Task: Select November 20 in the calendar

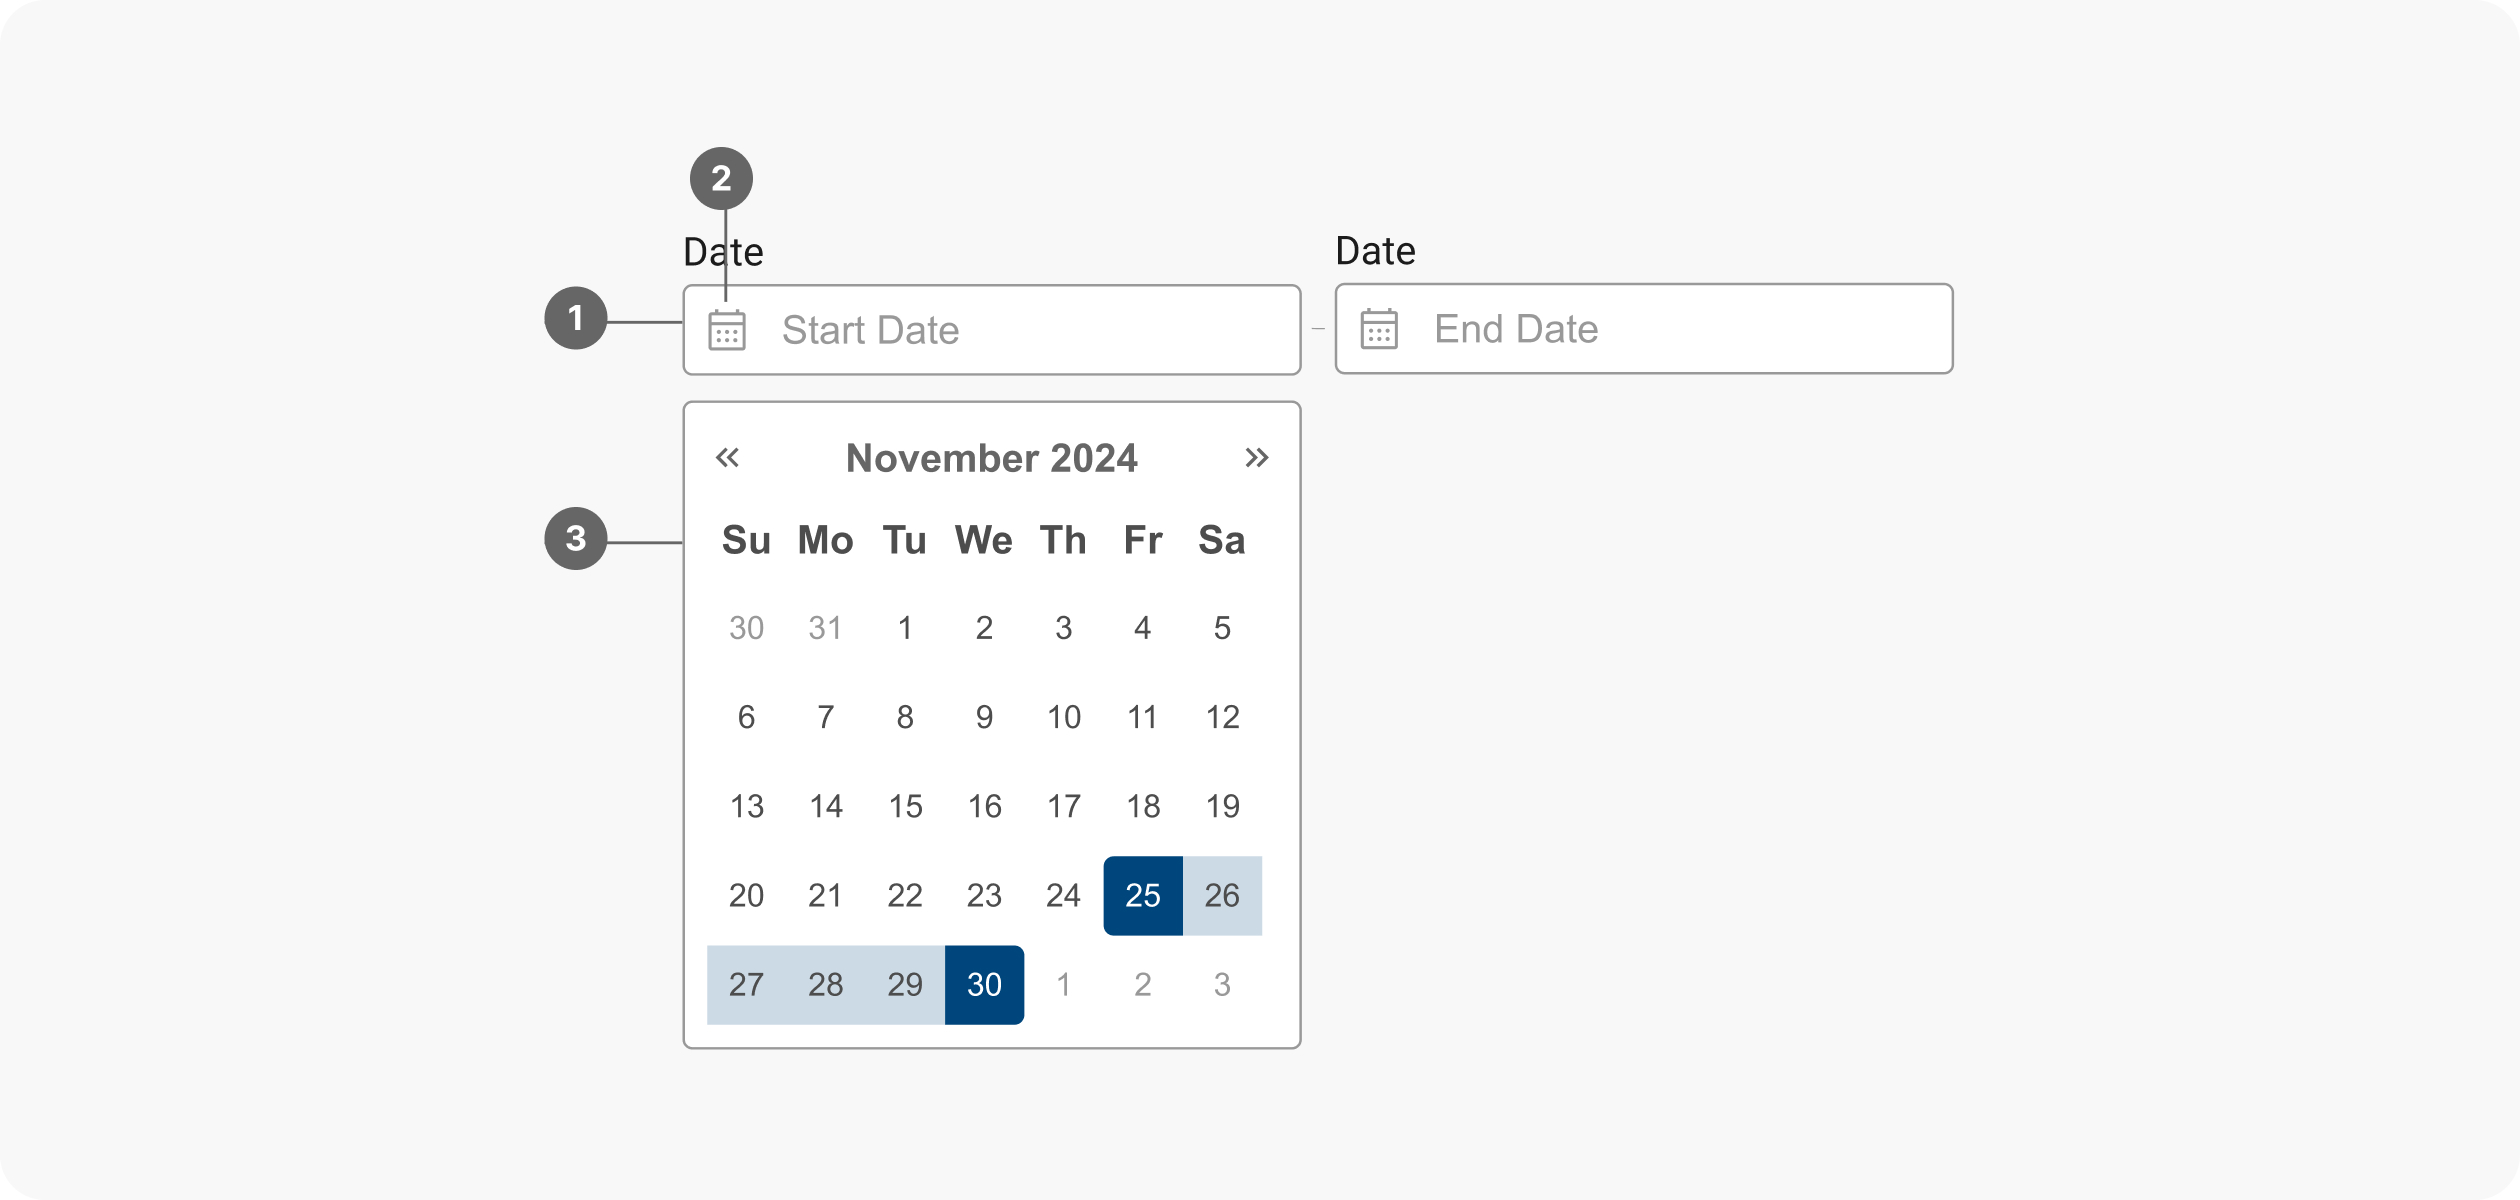Action: [746, 896]
